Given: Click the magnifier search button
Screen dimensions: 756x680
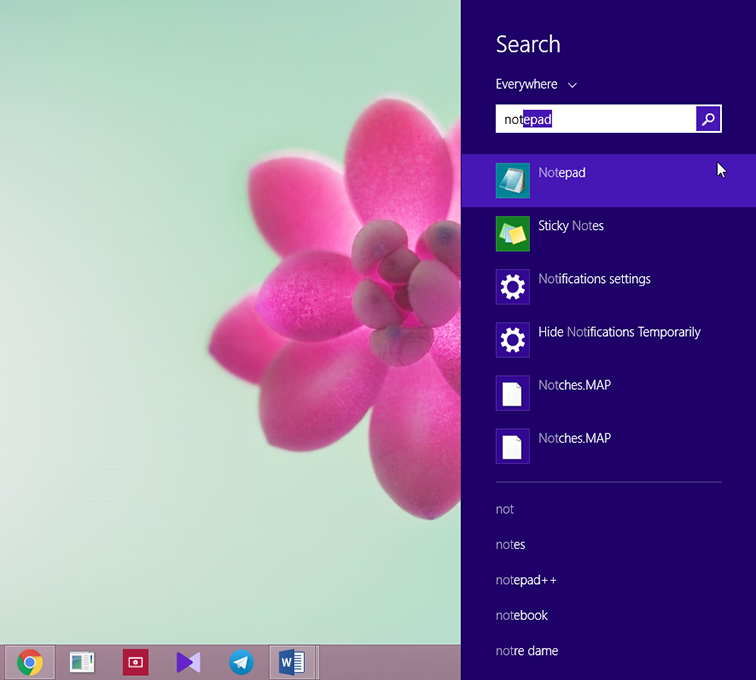Looking at the screenshot, I should pos(708,119).
